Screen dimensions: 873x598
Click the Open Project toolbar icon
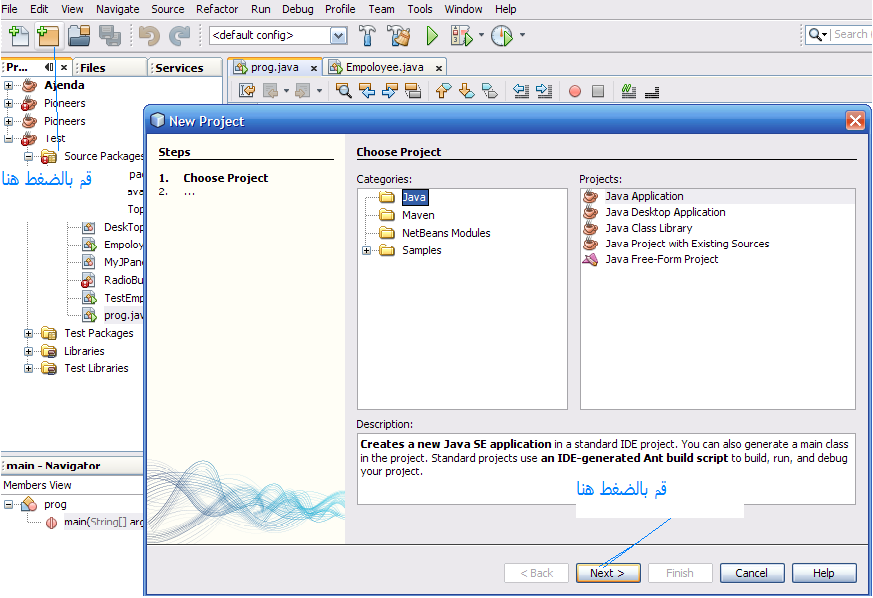[79, 36]
